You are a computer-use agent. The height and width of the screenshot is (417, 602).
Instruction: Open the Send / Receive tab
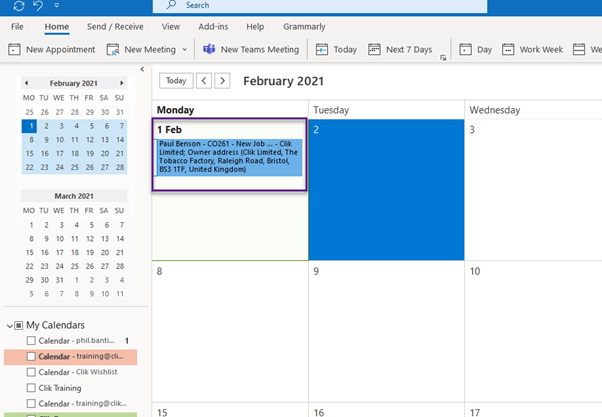click(115, 26)
